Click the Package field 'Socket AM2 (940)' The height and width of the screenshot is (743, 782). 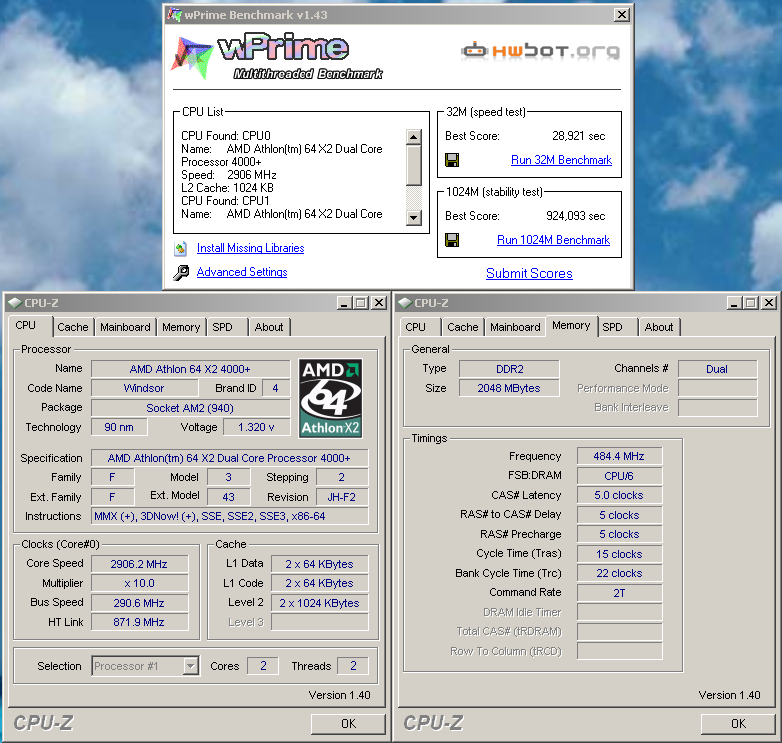pos(190,408)
